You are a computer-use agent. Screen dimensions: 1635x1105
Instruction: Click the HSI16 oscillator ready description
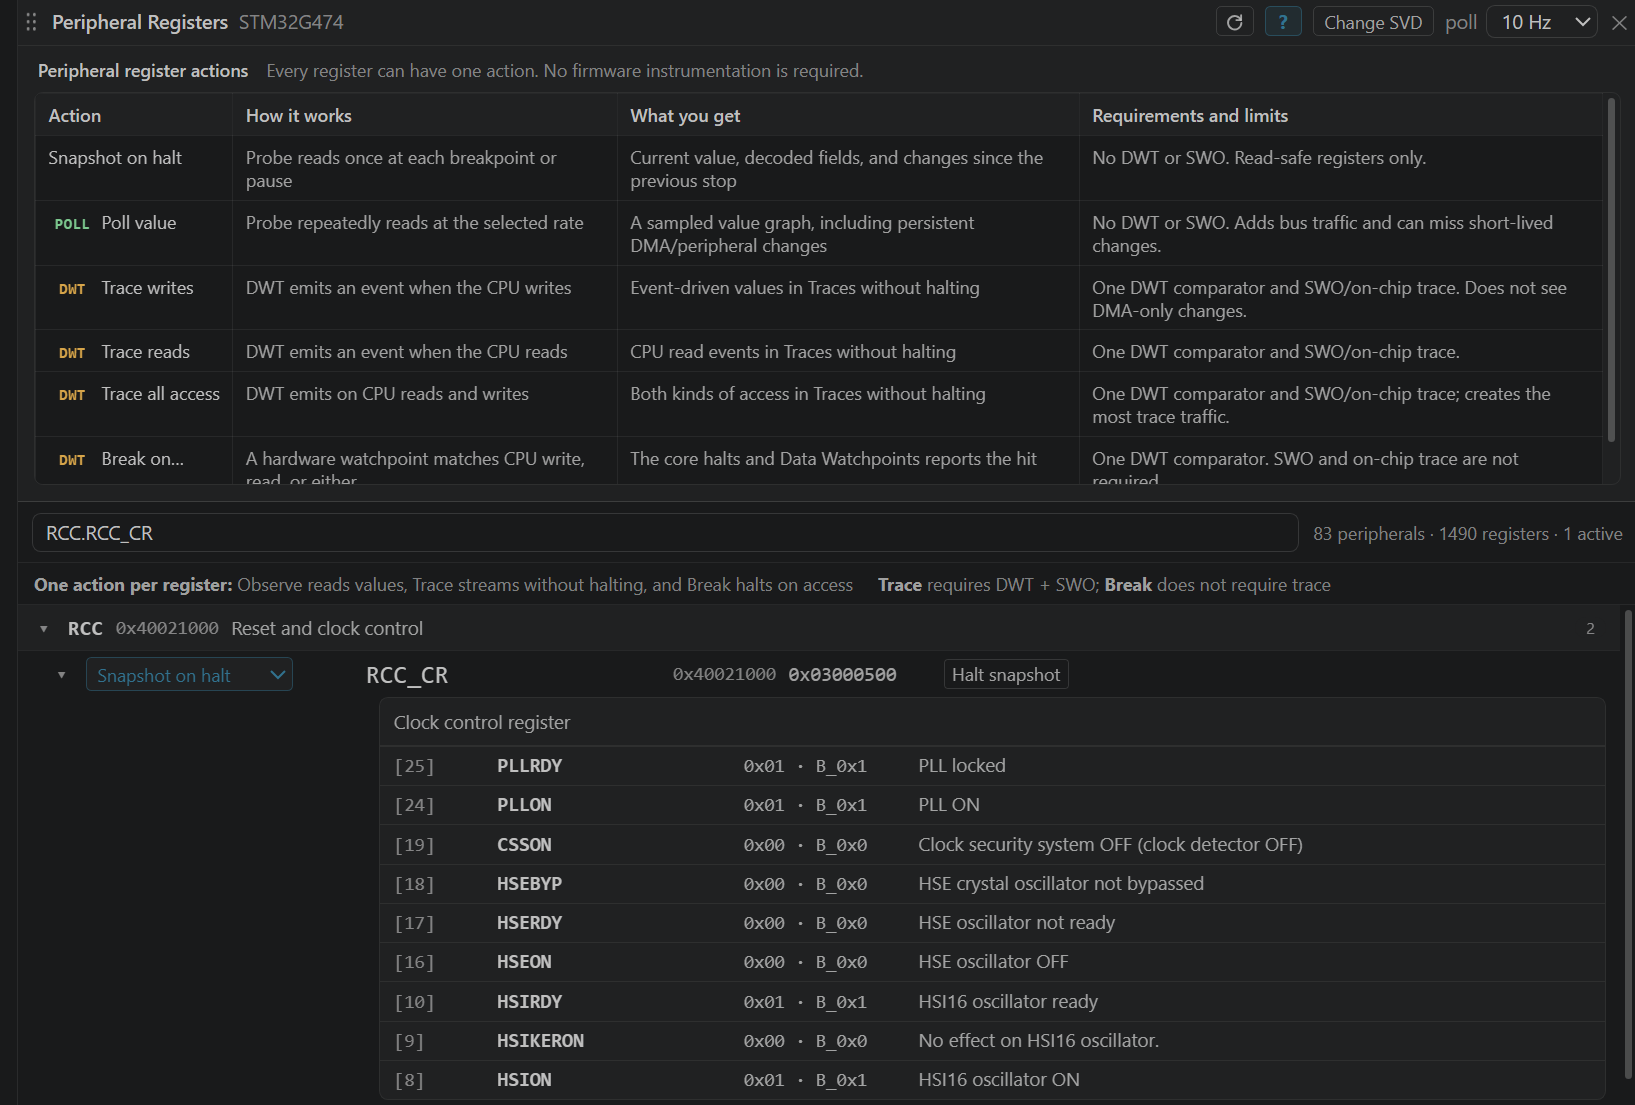[1008, 1002]
